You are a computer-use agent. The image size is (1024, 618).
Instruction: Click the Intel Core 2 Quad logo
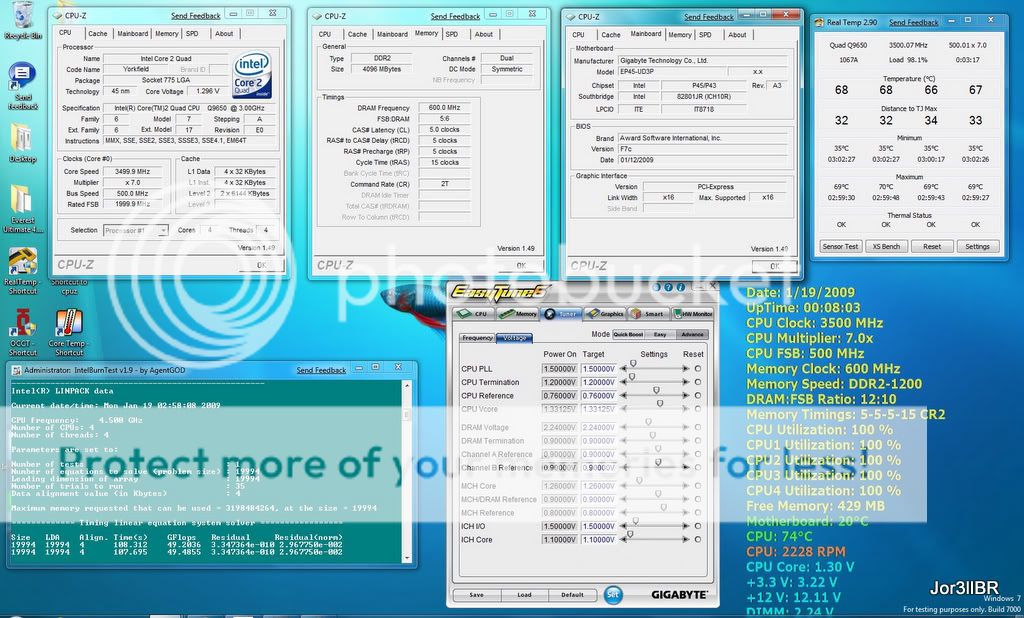tap(252, 76)
